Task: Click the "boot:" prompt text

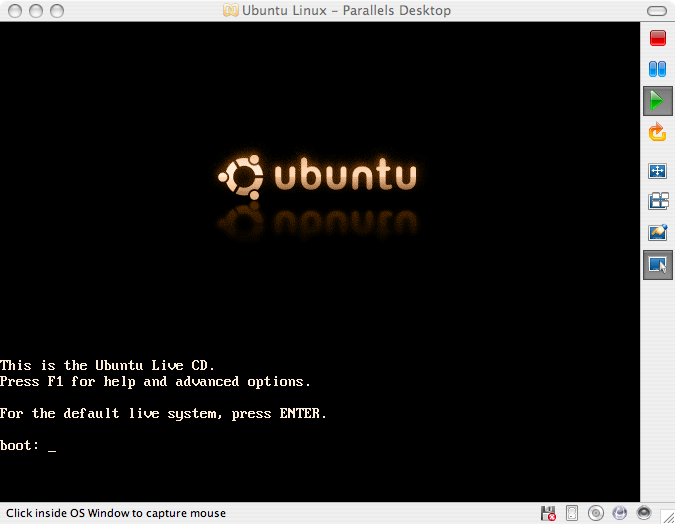Action: coord(19,446)
